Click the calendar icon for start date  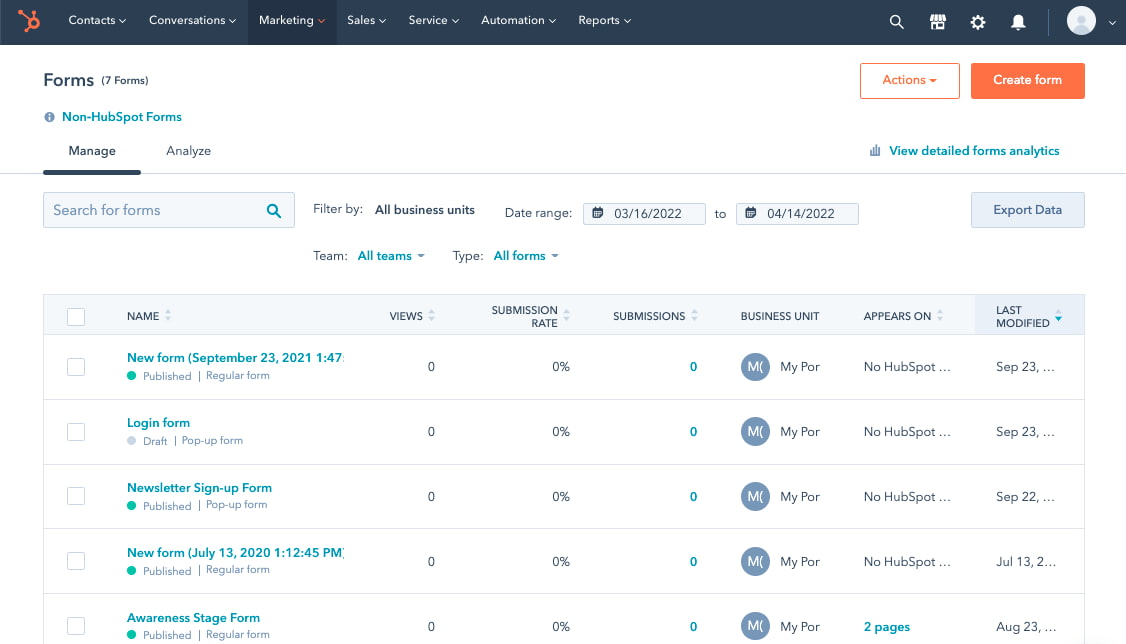click(x=598, y=213)
